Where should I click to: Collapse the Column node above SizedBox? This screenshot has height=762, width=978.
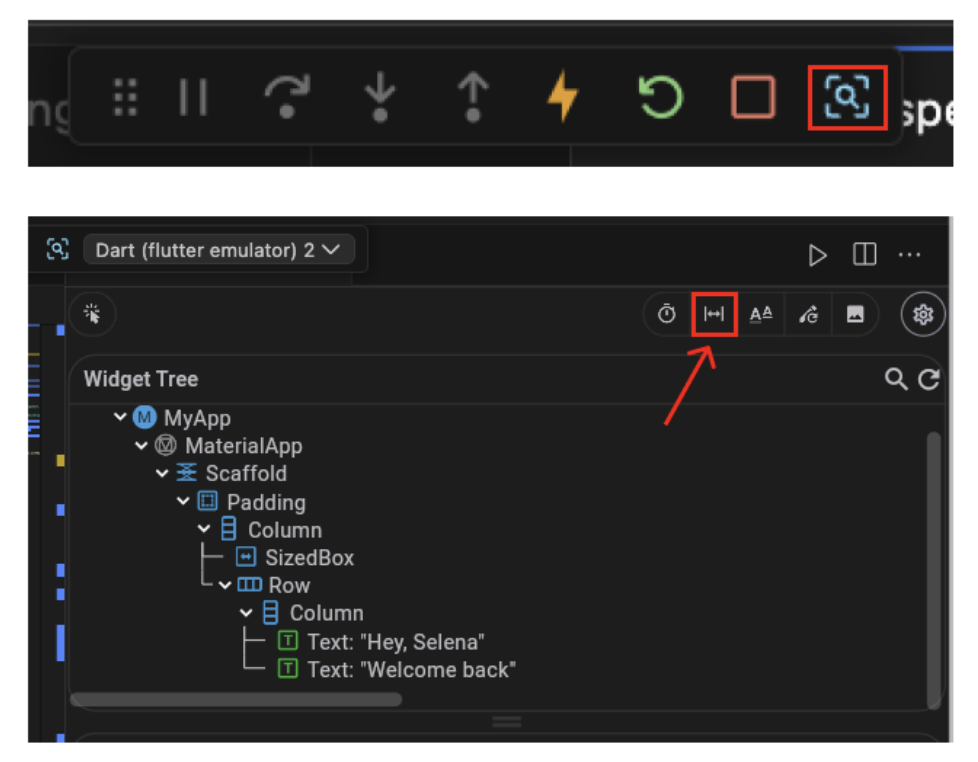pos(204,529)
